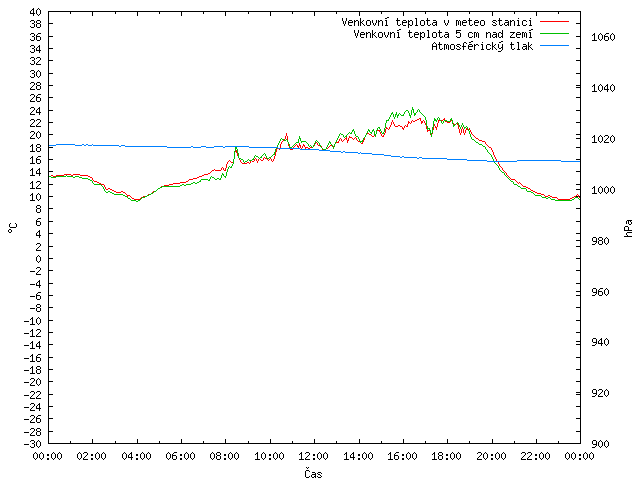
Task: Click the '02:00' time axis label
Action: [x=92, y=456]
